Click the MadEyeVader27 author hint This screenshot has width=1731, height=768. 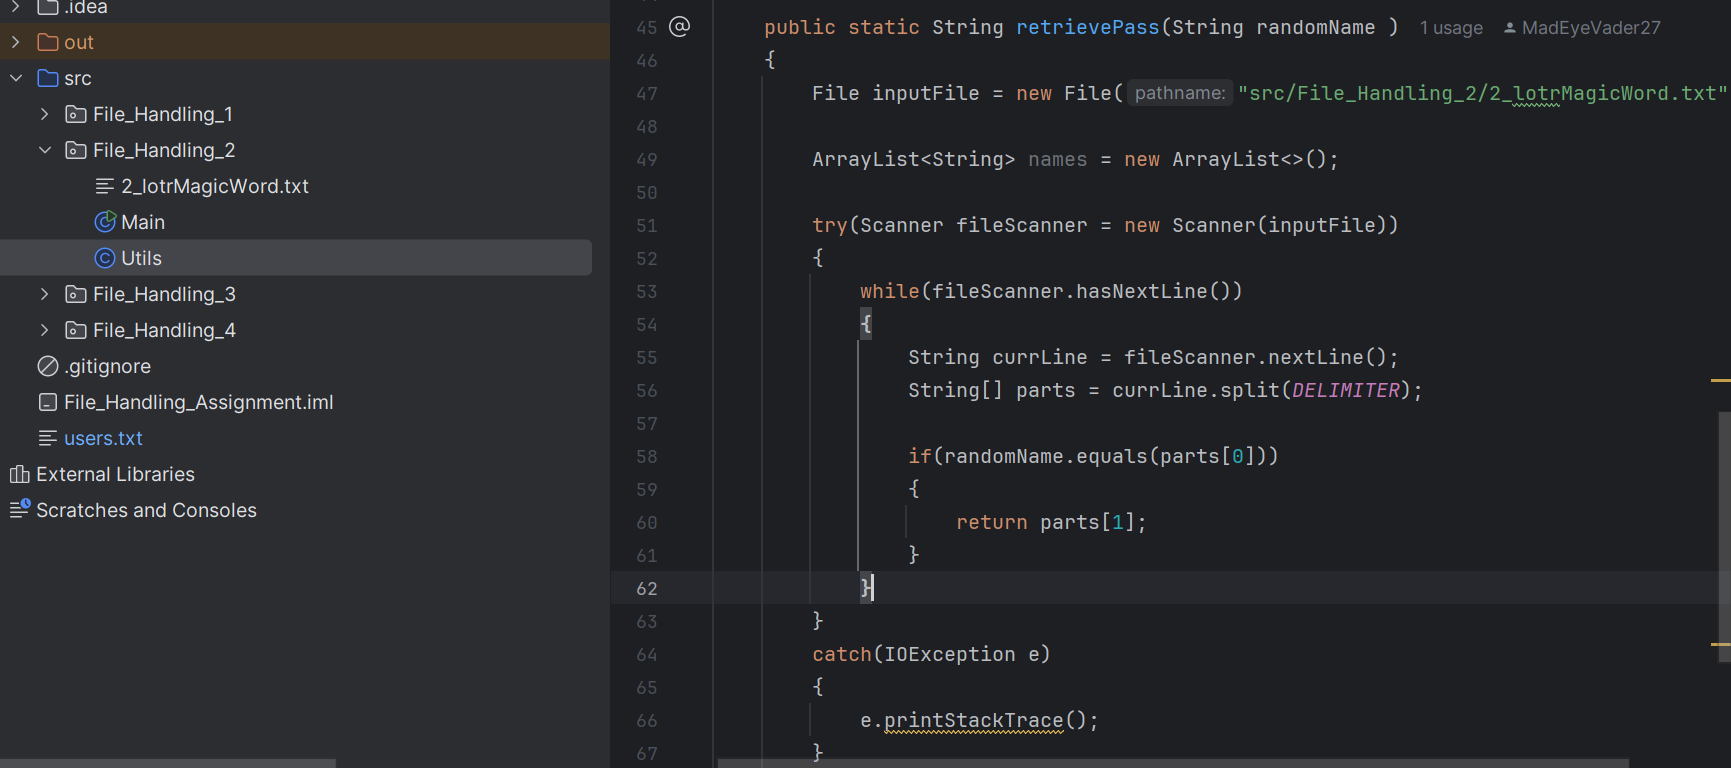[x=1590, y=28]
